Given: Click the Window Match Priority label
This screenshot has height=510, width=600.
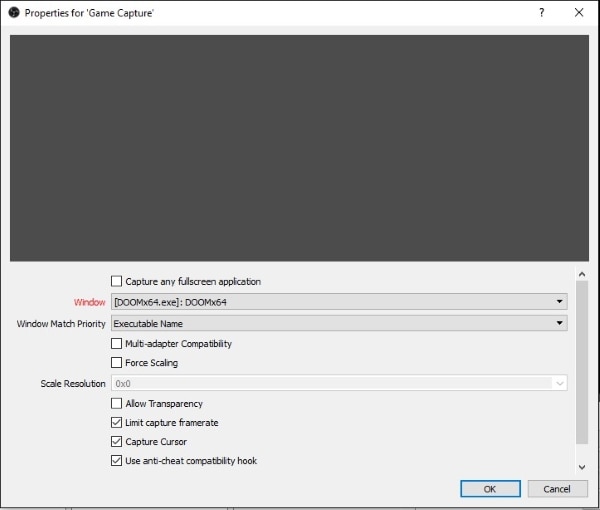Looking at the screenshot, I should (61, 324).
